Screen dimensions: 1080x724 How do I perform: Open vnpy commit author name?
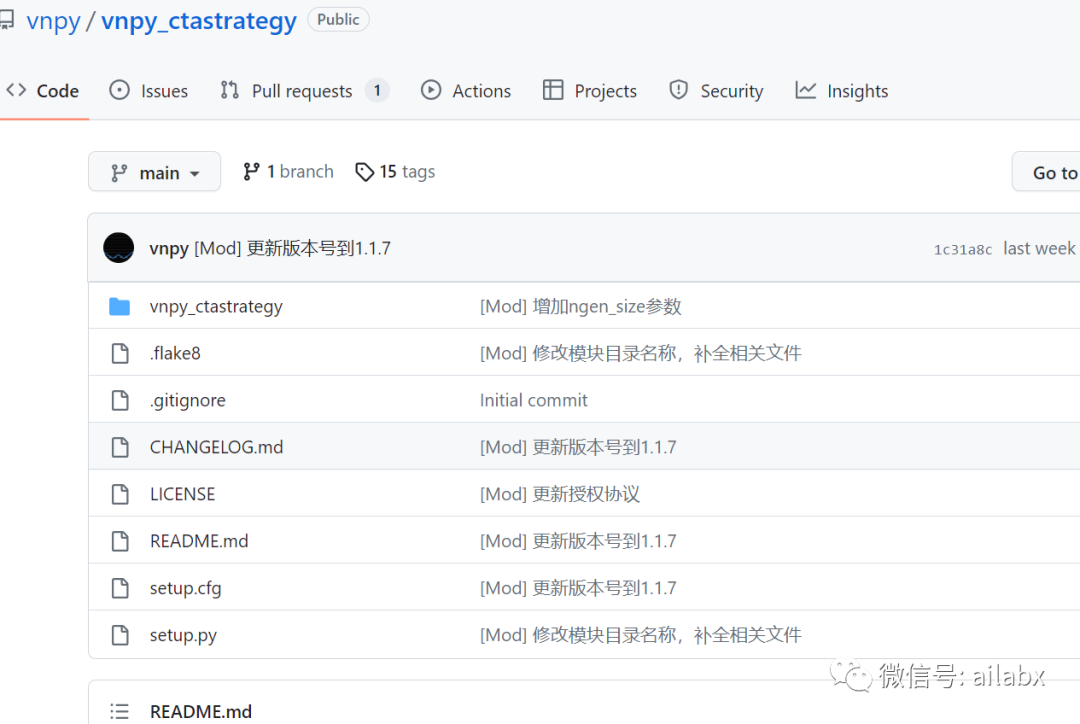tap(169, 248)
